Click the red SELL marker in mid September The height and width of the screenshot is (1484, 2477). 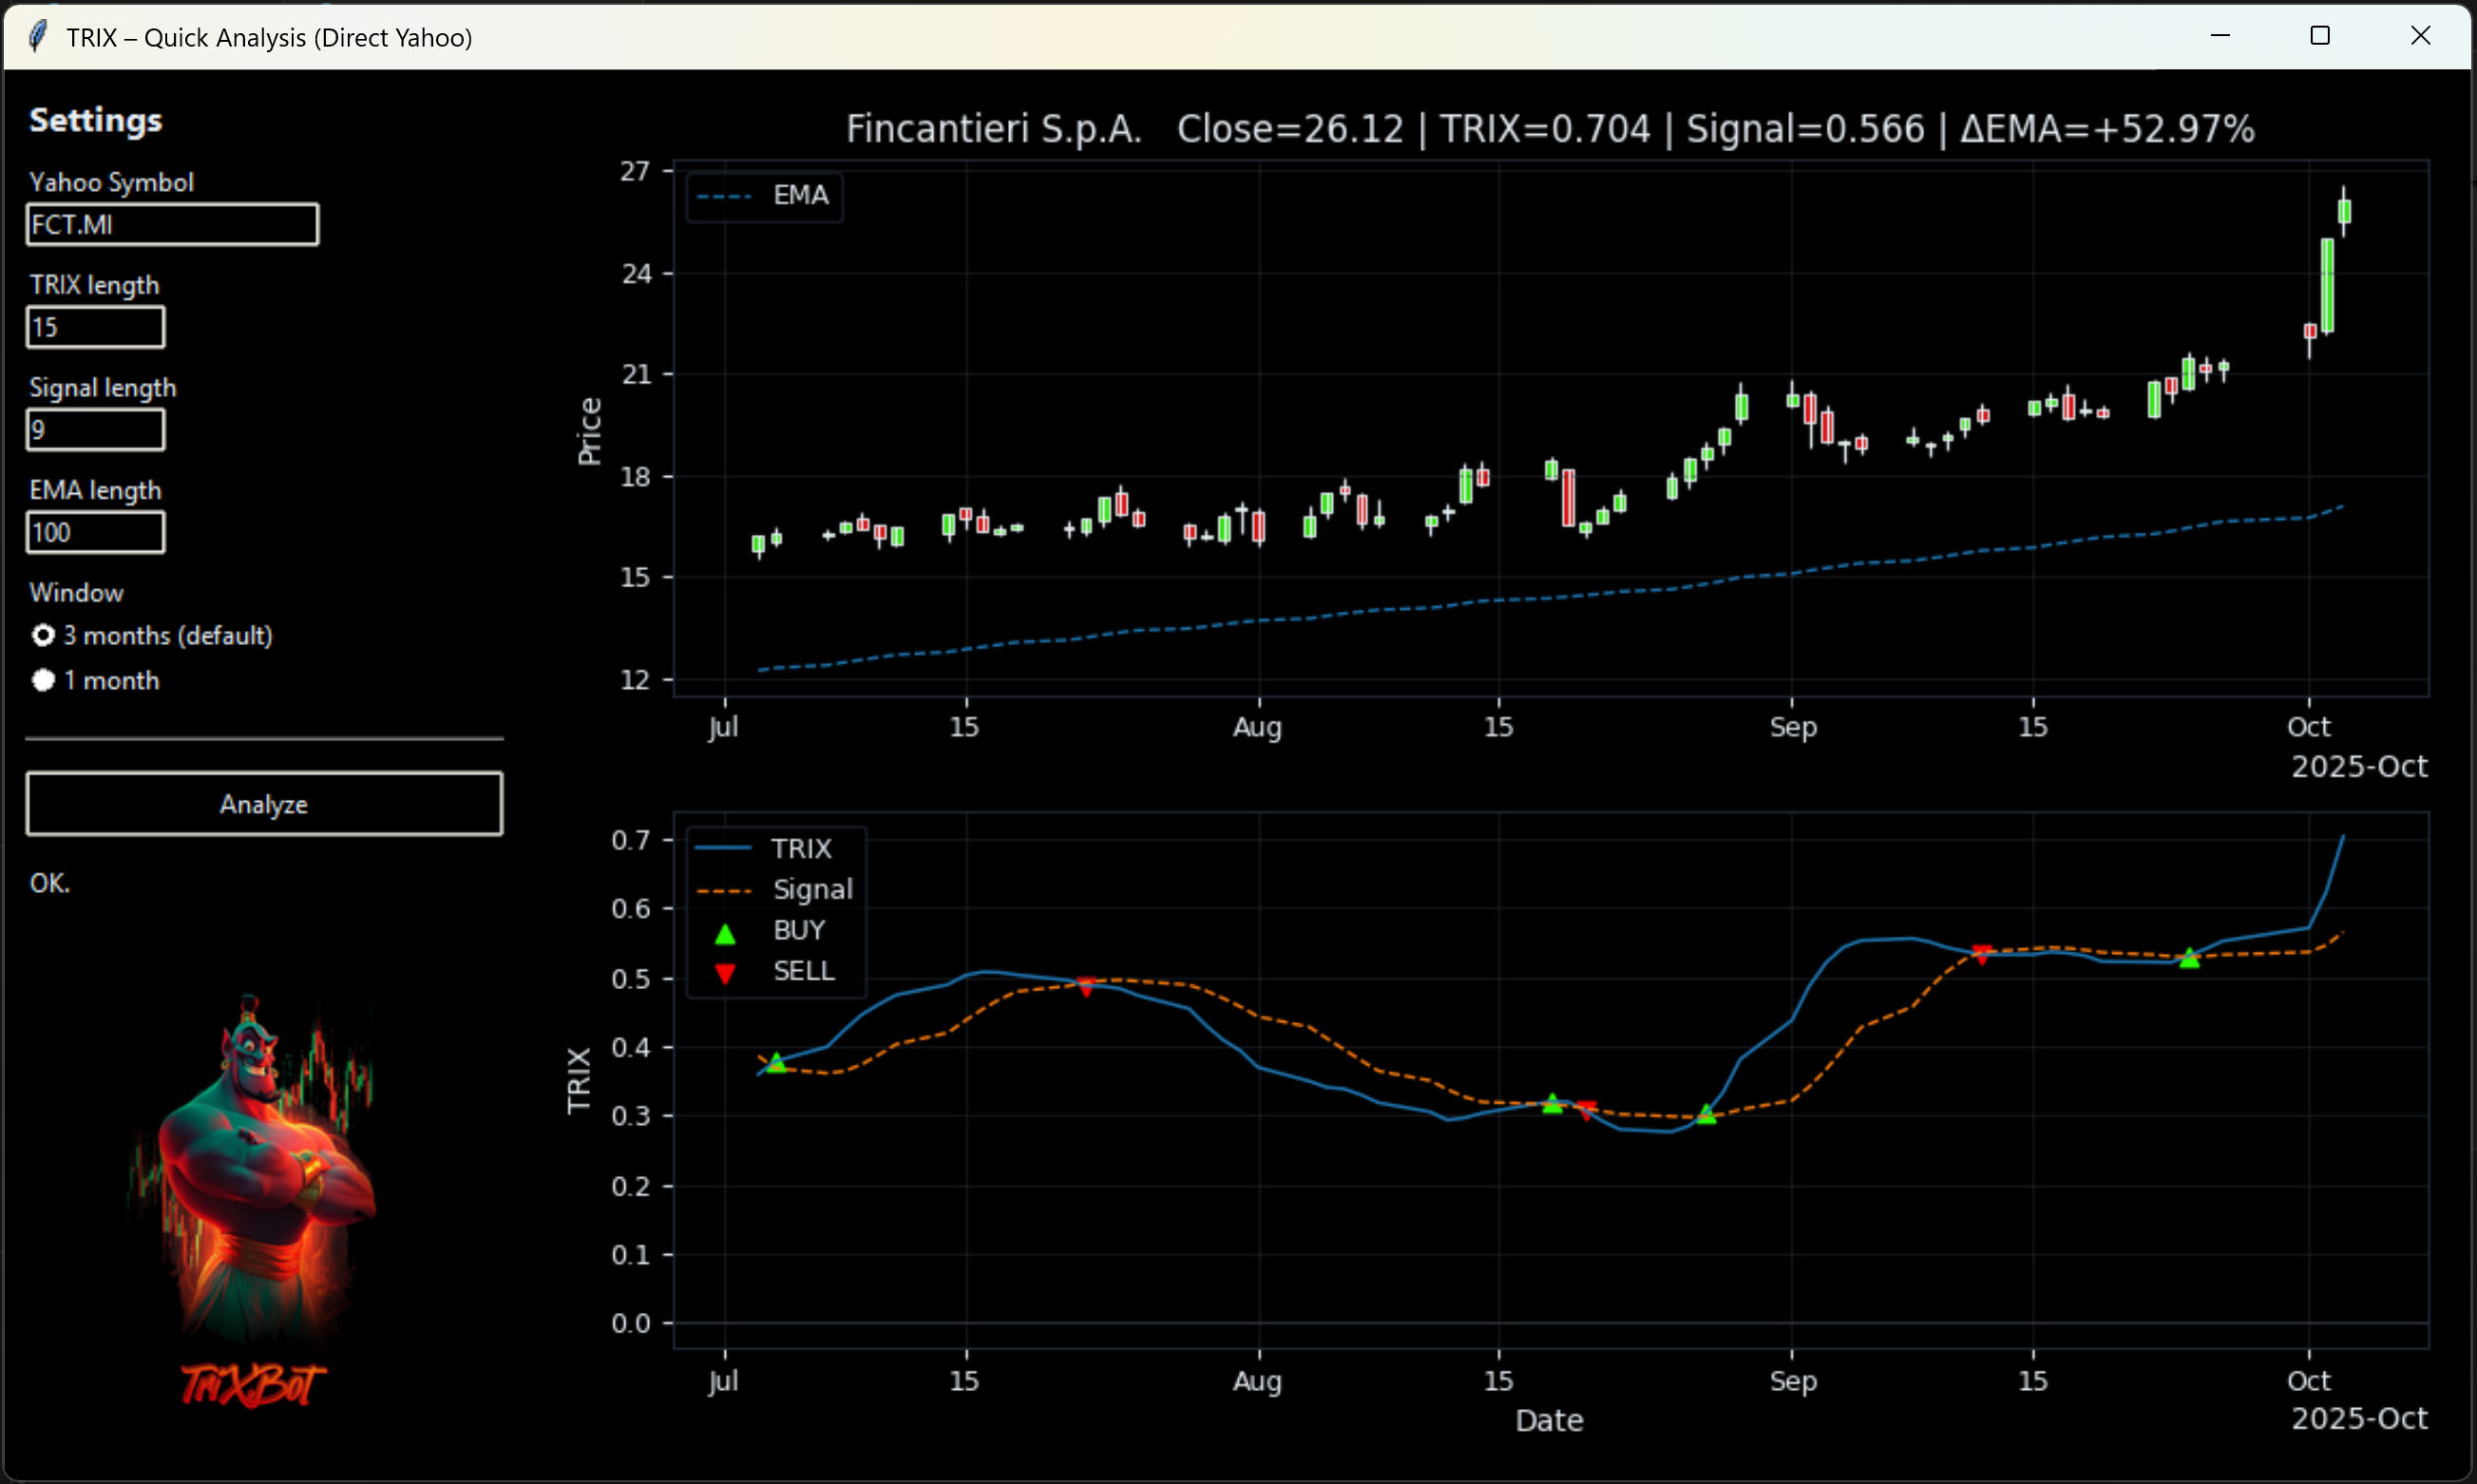pos(1982,954)
